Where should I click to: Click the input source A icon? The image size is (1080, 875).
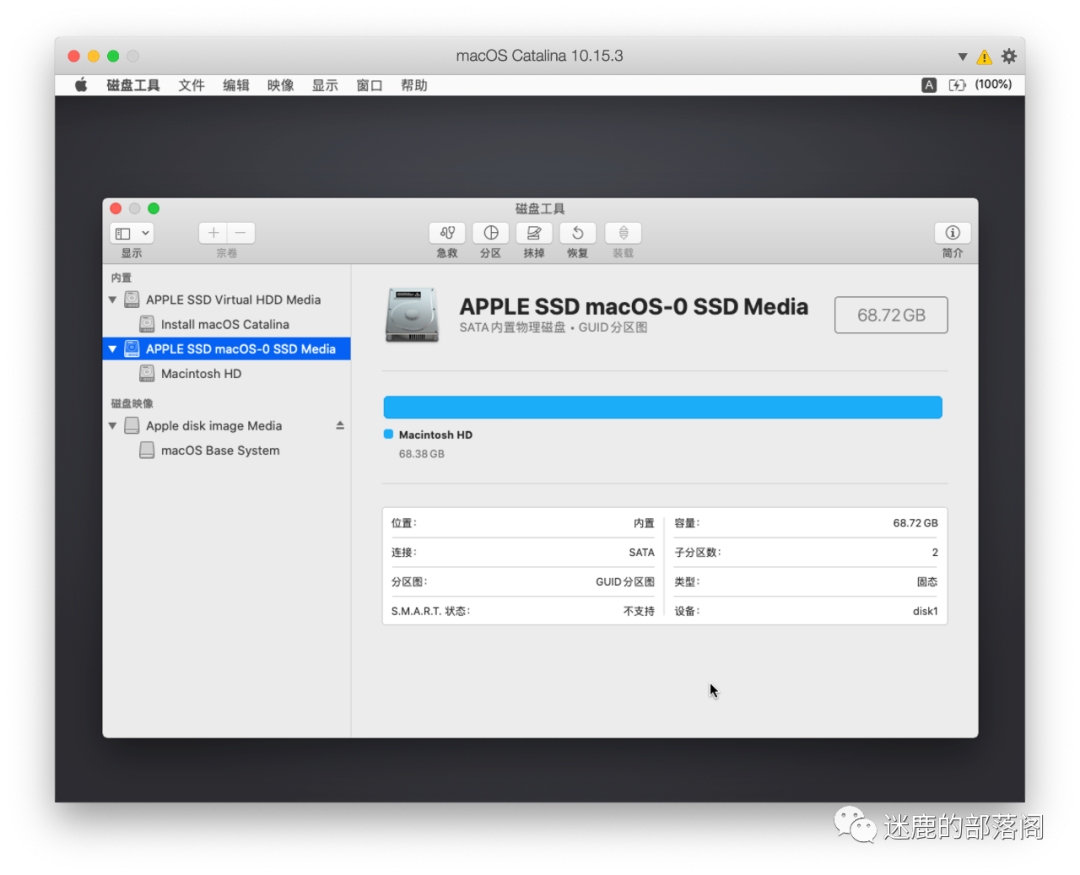click(x=929, y=85)
